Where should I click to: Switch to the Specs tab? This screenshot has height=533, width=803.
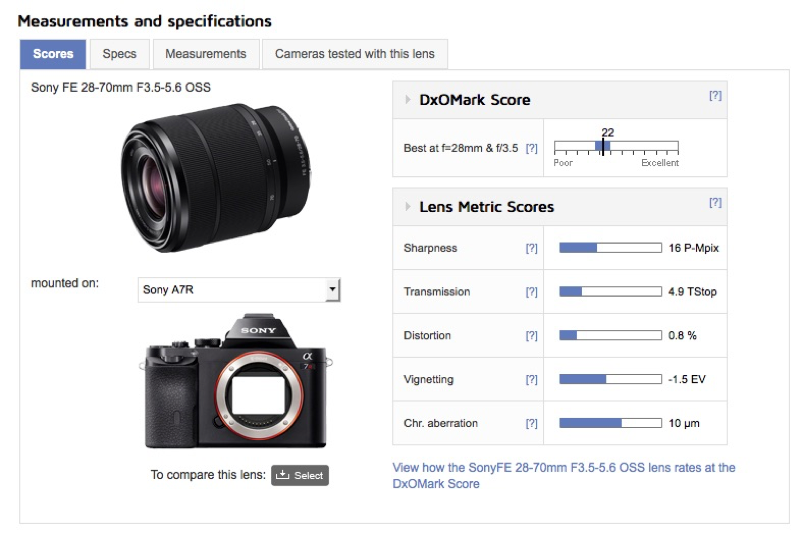coord(119,54)
